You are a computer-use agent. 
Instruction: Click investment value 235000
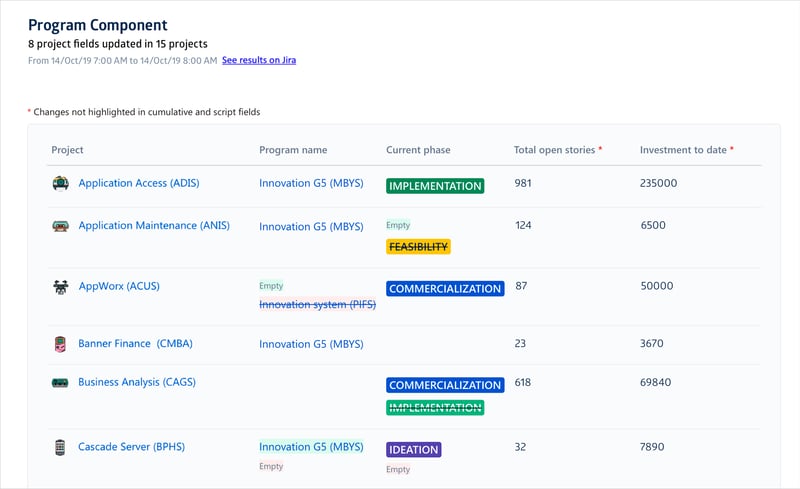[x=658, y=183]
